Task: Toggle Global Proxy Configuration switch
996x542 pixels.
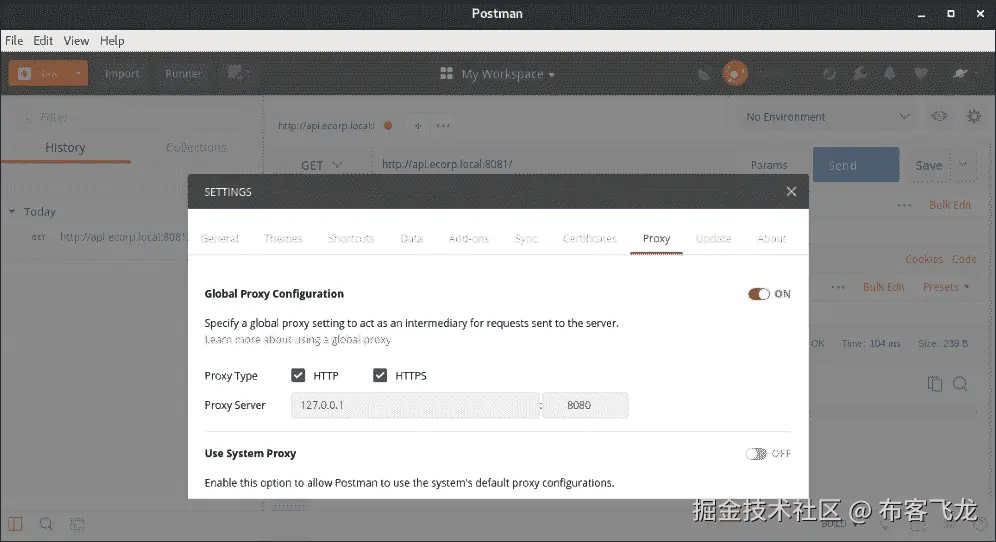Action: tap(758, 294)
